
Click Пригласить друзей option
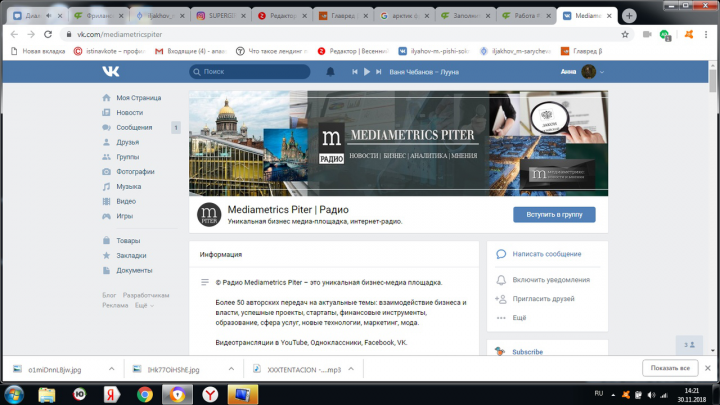pos(543,299)
